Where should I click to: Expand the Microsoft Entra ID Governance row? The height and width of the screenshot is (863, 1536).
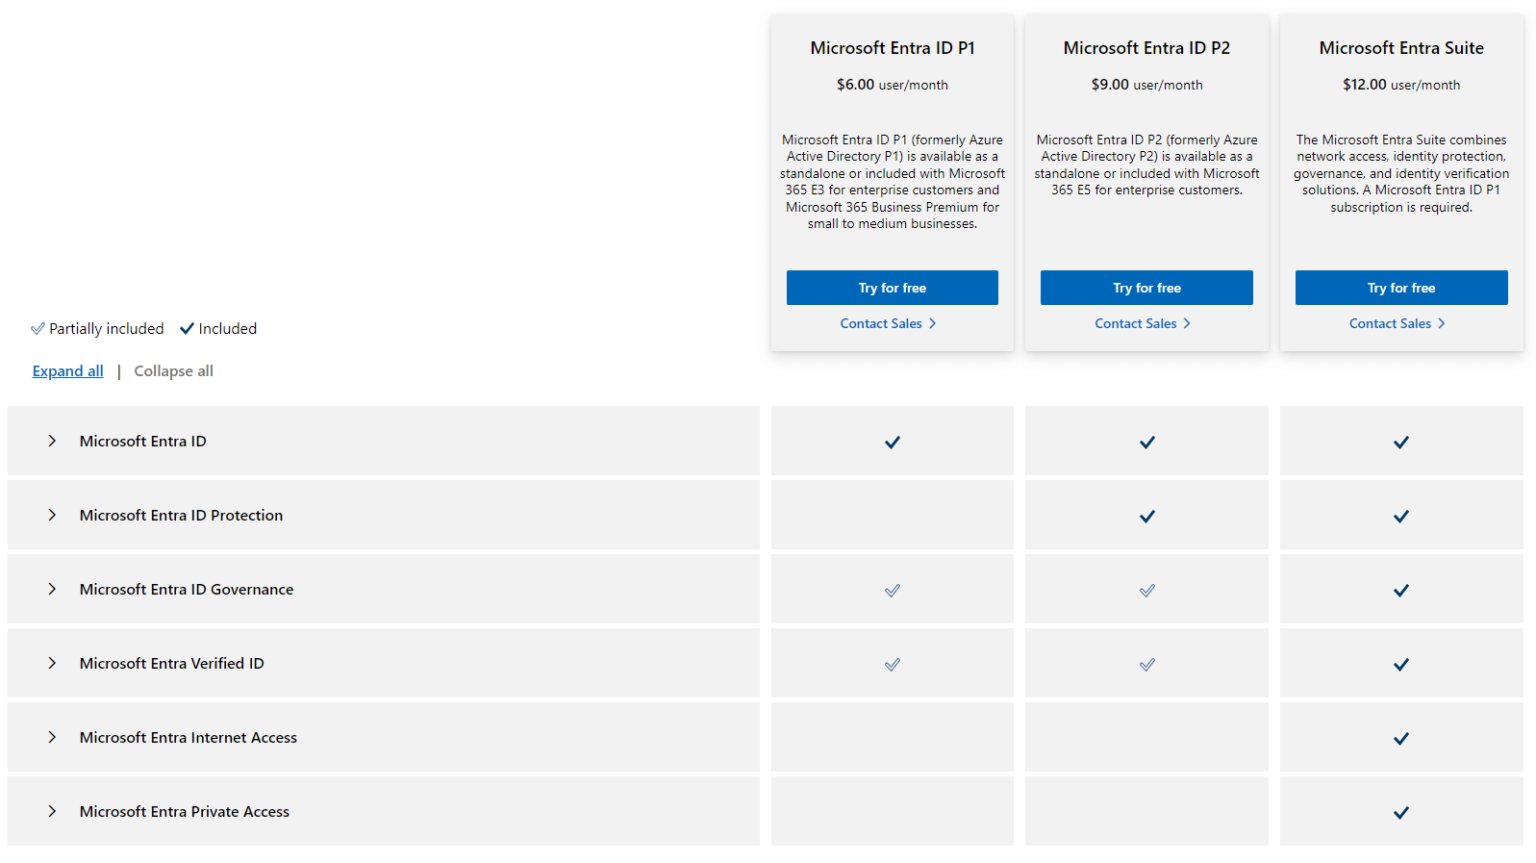click(53, 590)
